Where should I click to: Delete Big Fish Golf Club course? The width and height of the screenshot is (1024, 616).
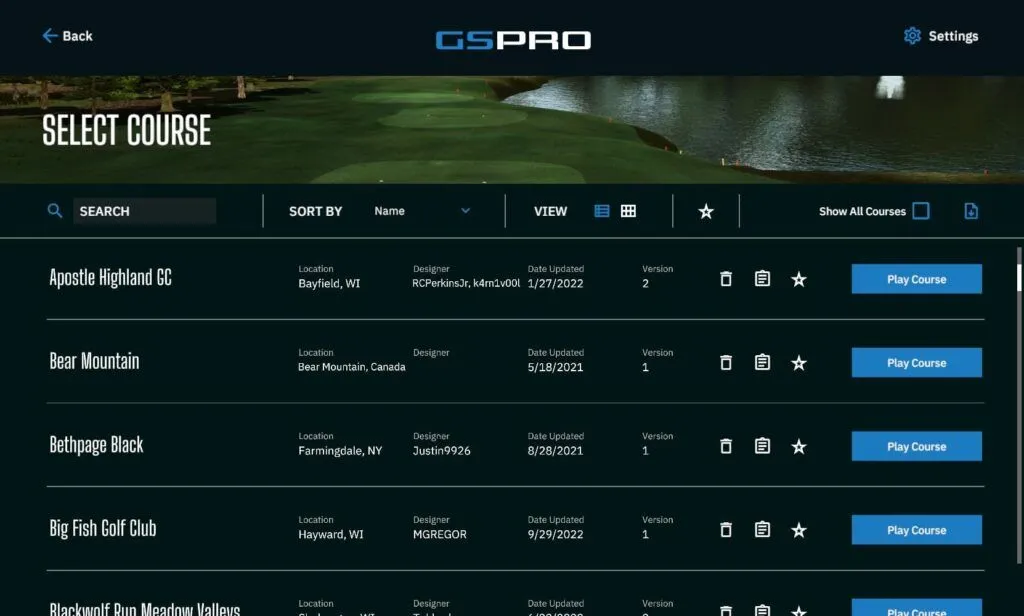click(726, 530)
